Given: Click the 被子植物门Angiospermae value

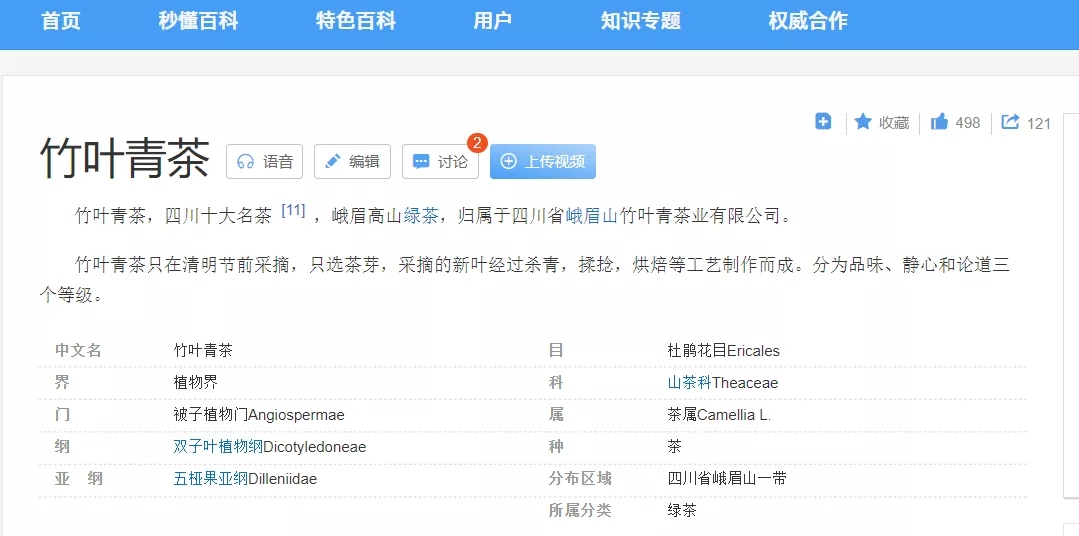Looking at the screenshot, I should [259, 415].
